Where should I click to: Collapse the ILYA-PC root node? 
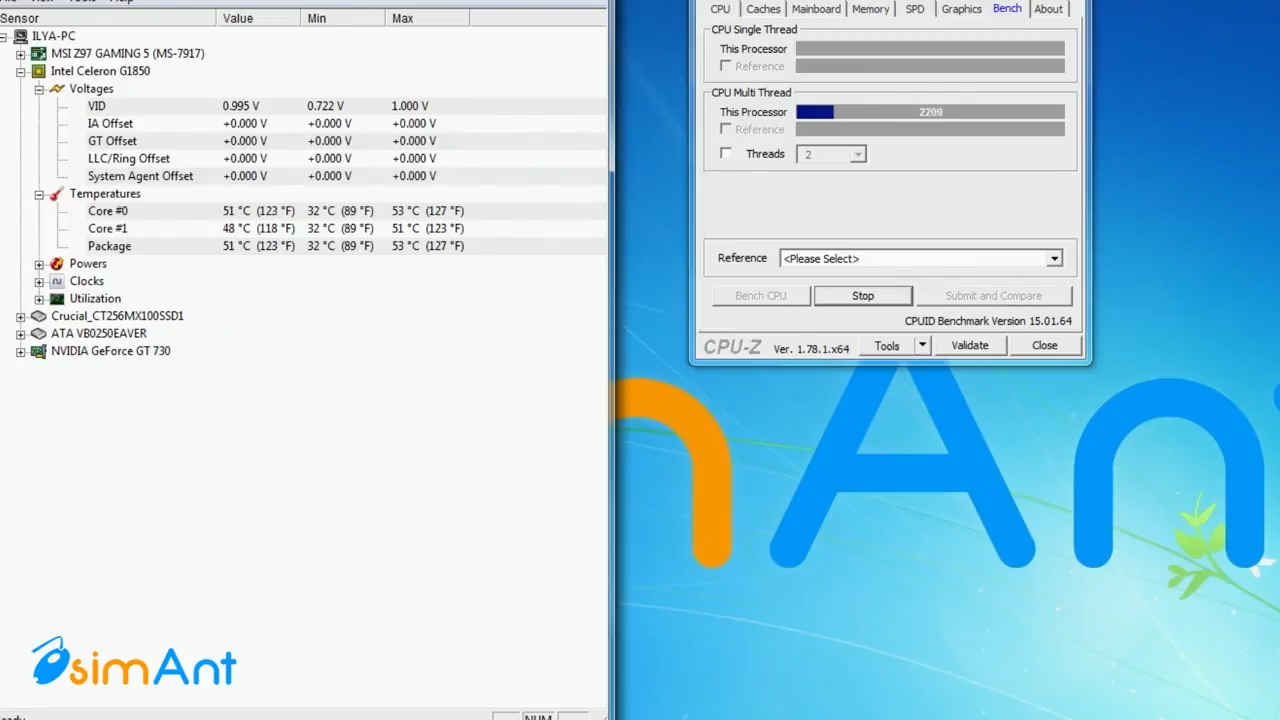(x=3, y=36)
